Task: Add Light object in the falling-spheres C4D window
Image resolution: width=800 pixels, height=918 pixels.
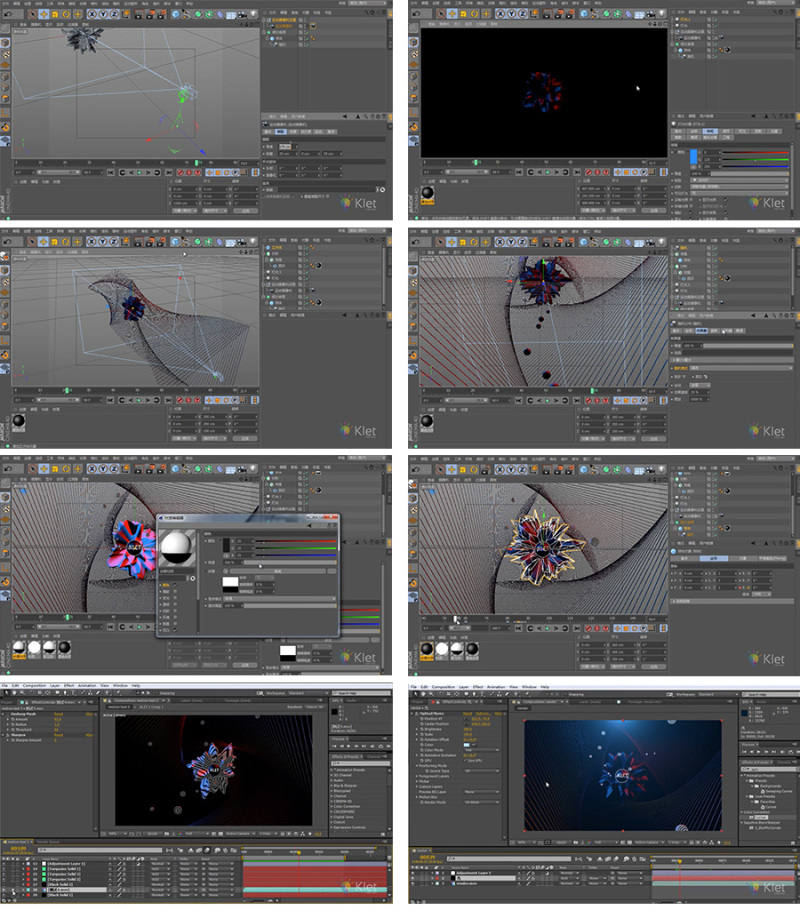Action: click(662, 241)
